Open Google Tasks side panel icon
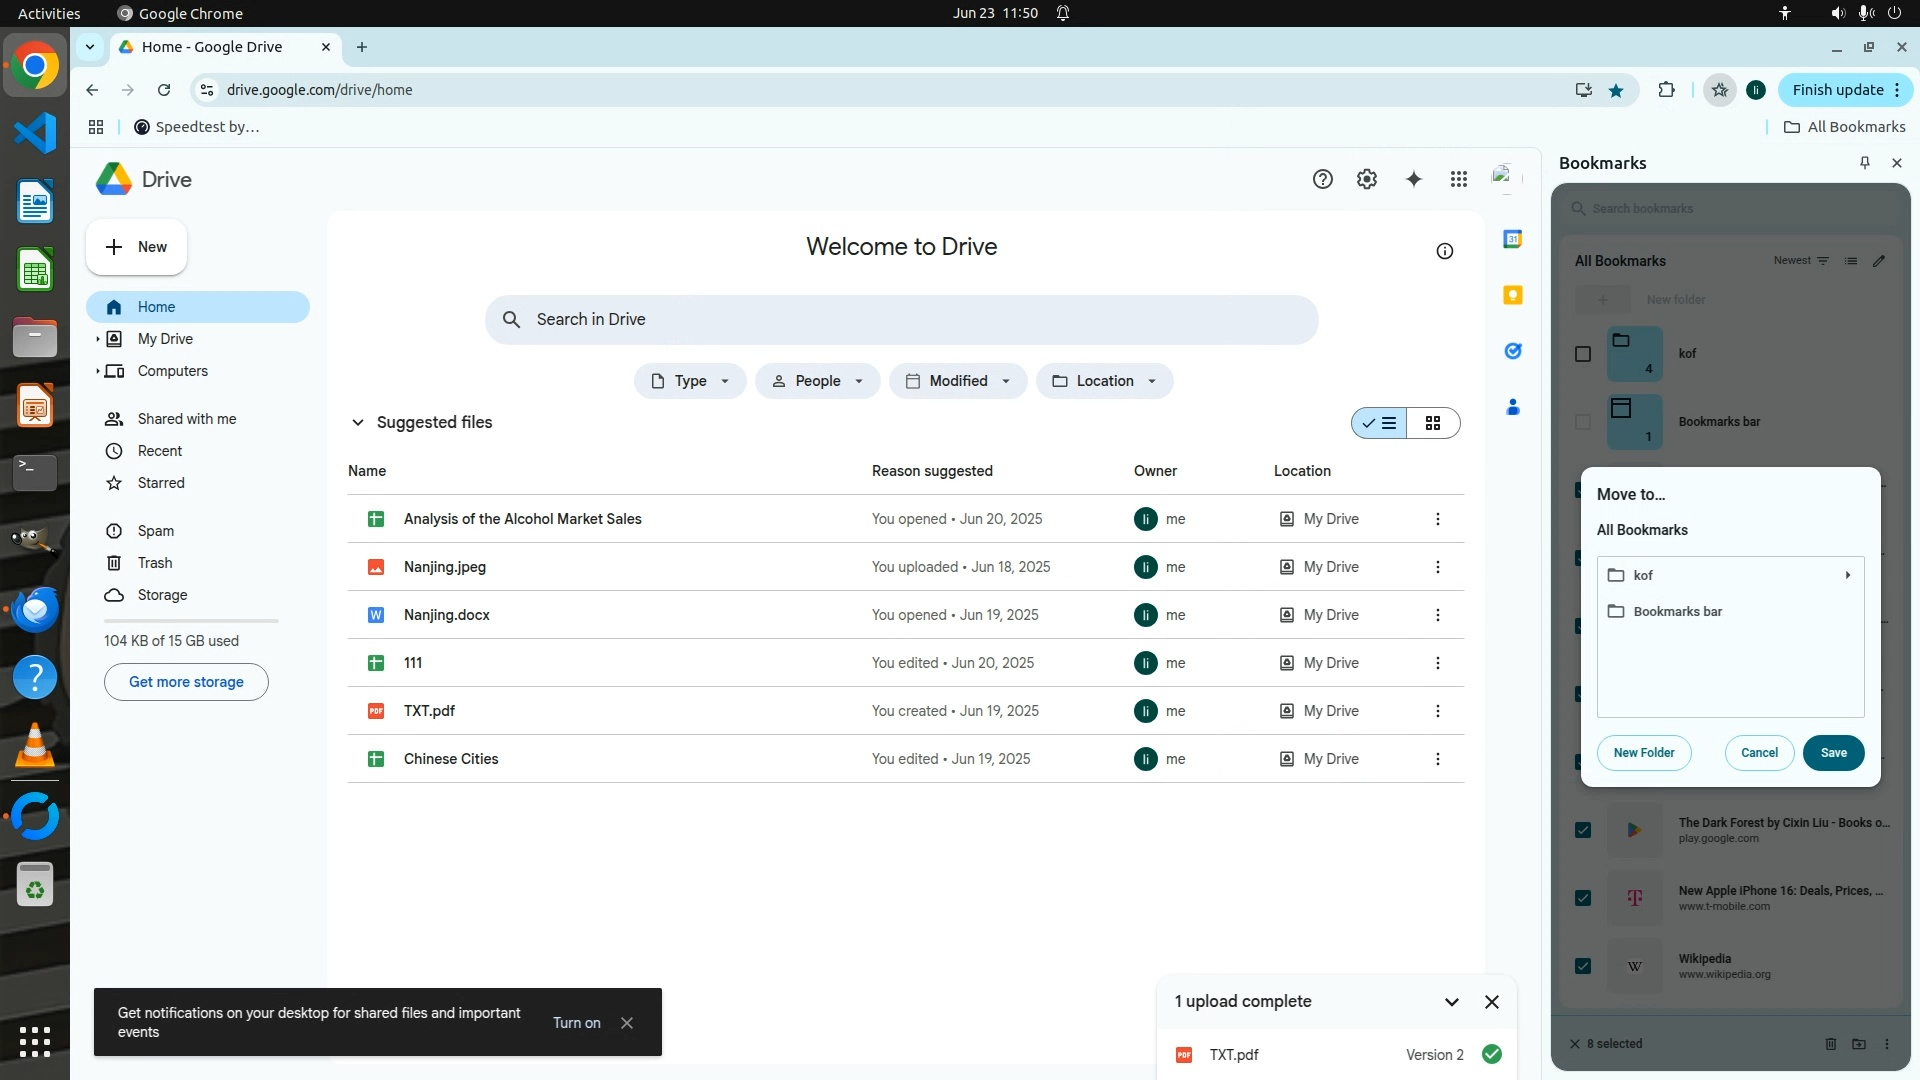The image size is (1920, 1080). pos(1512,351)
